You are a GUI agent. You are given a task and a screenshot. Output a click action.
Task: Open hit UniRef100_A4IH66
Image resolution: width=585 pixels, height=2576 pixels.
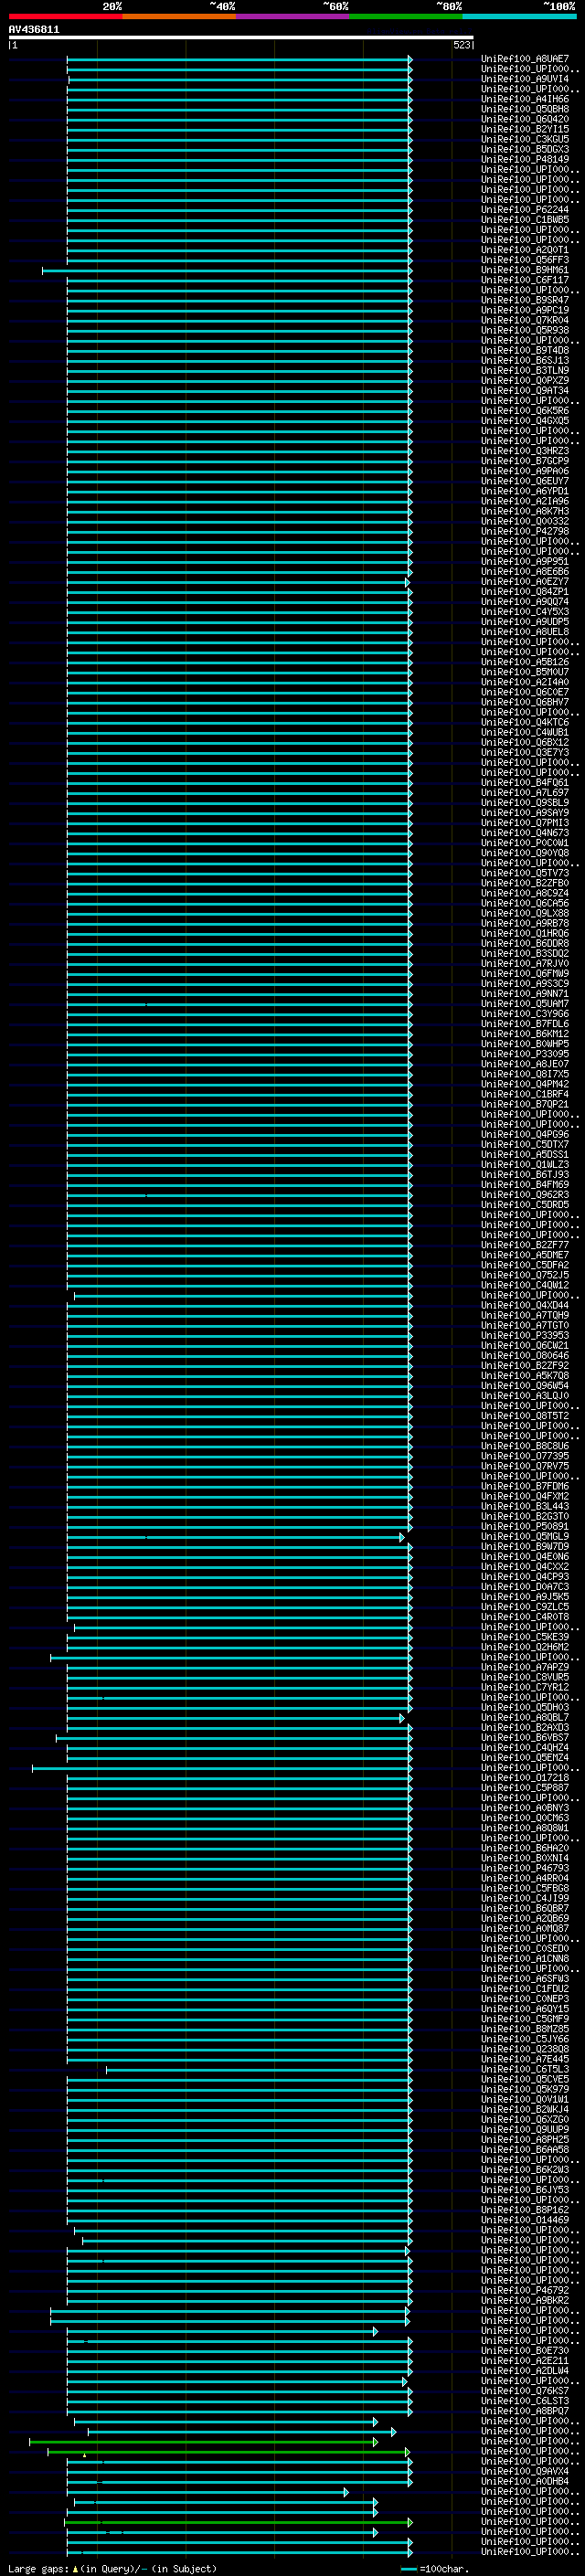click(525, 99)
